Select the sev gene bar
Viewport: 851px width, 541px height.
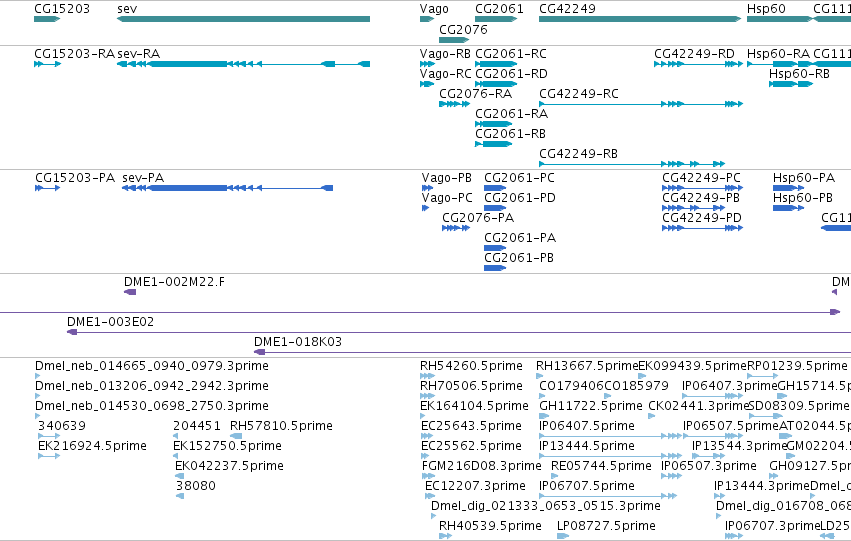pos(243,19)
